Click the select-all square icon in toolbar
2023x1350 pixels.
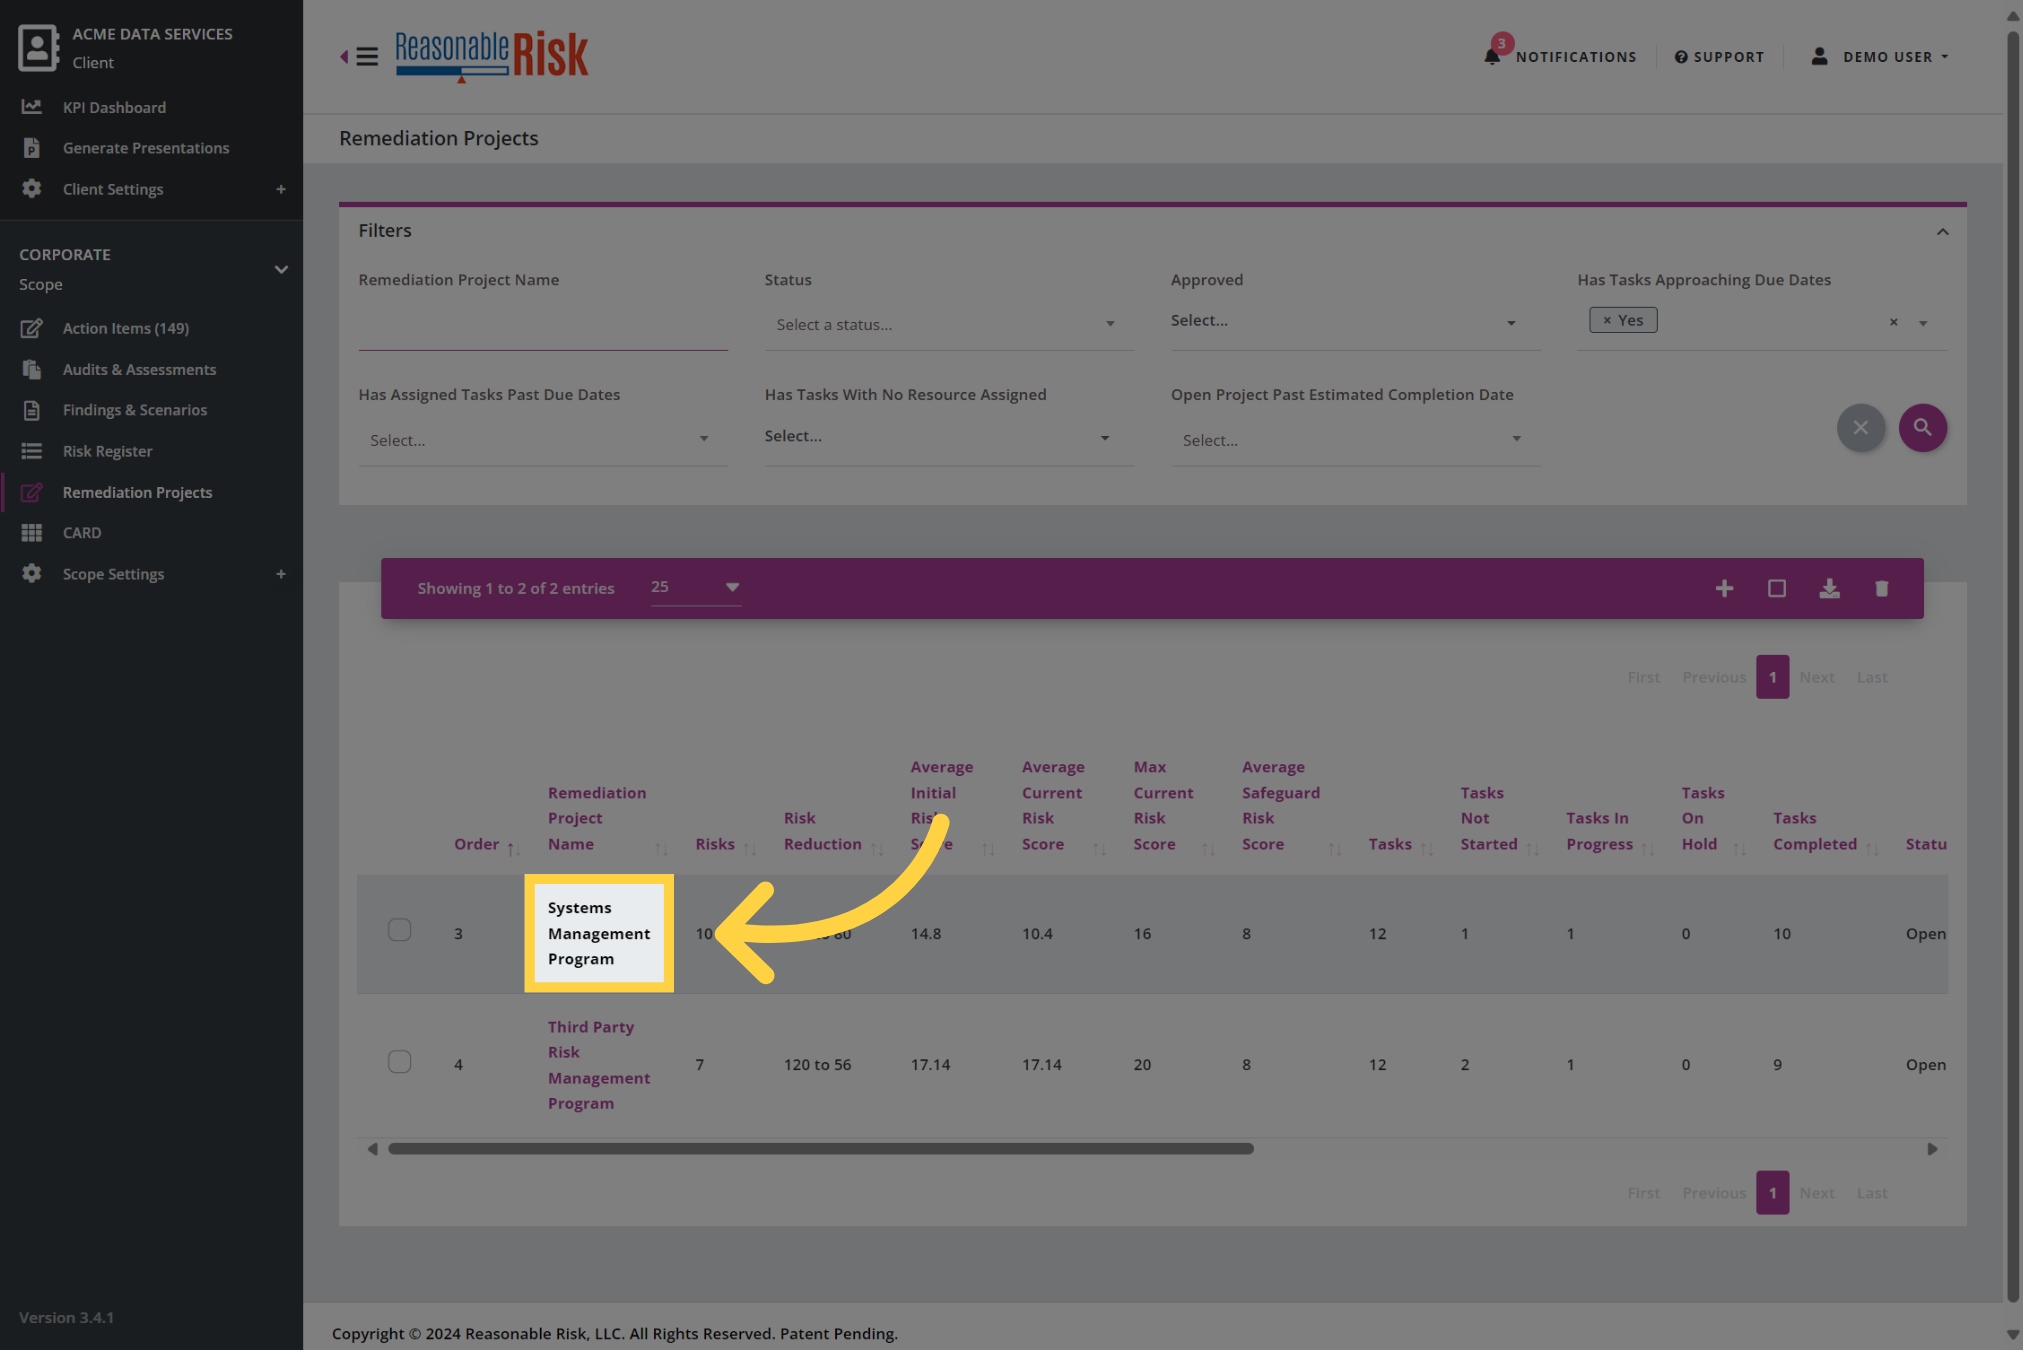[x=1777, y=588]
